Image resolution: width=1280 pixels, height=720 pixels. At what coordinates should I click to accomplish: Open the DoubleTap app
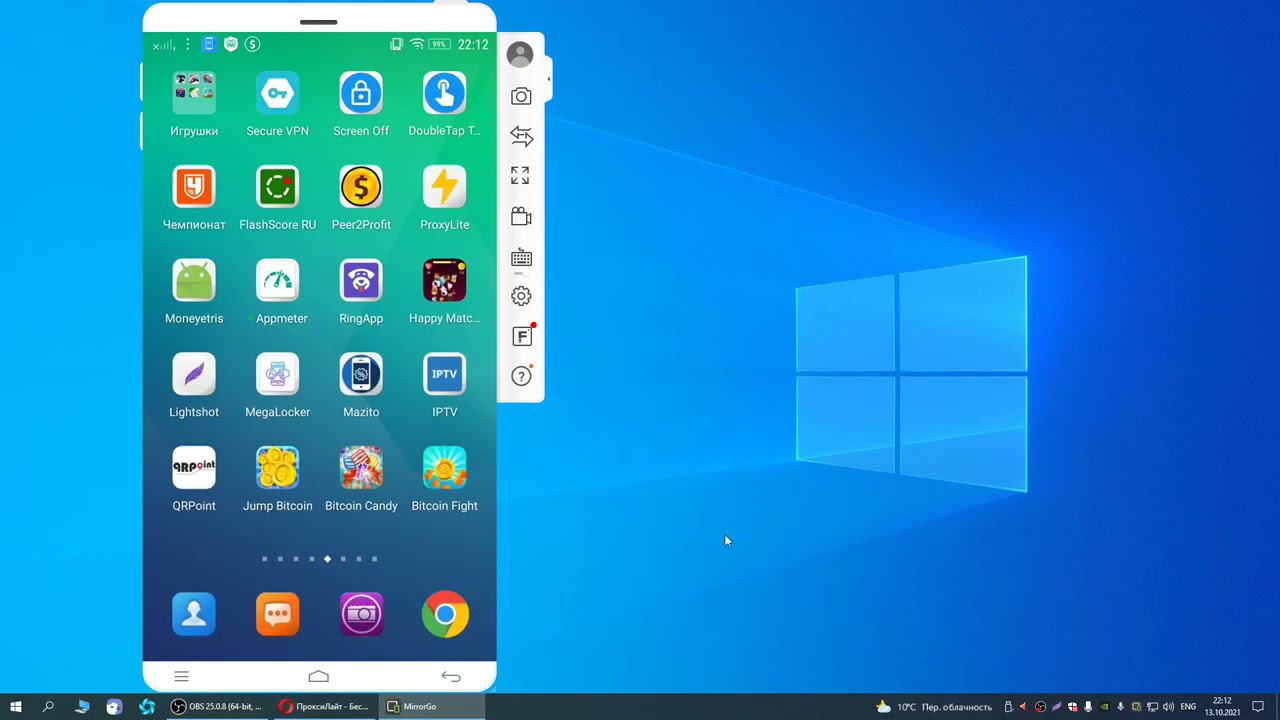[444, 93]
